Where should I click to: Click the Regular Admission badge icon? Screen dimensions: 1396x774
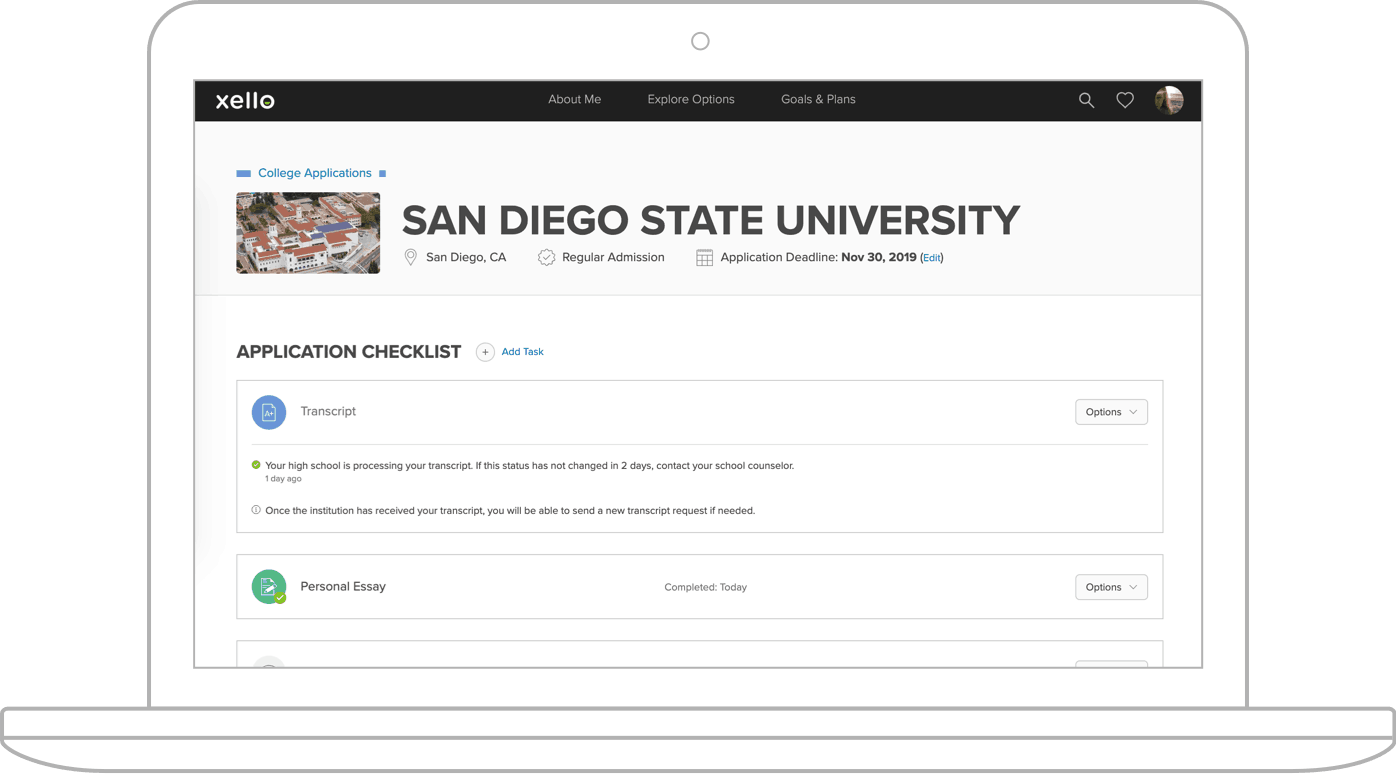pos(546,257)
